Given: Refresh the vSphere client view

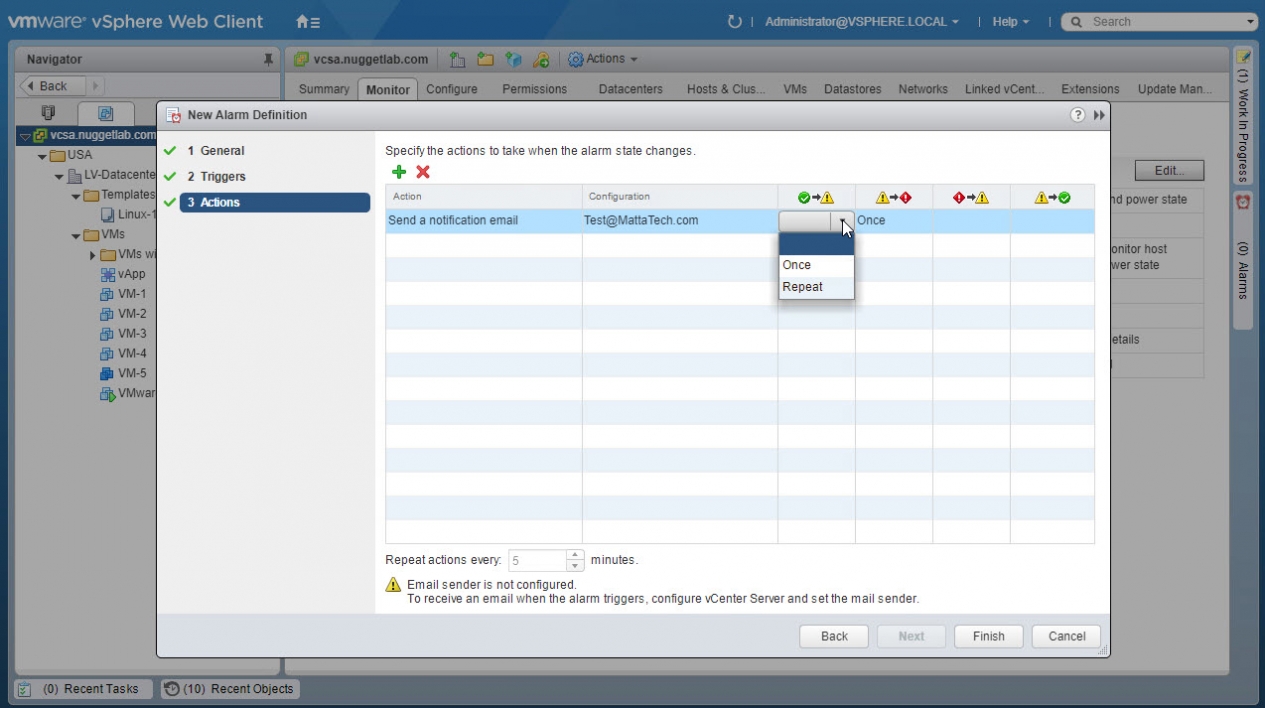Looking at the screenshot, I should point(735,22).
